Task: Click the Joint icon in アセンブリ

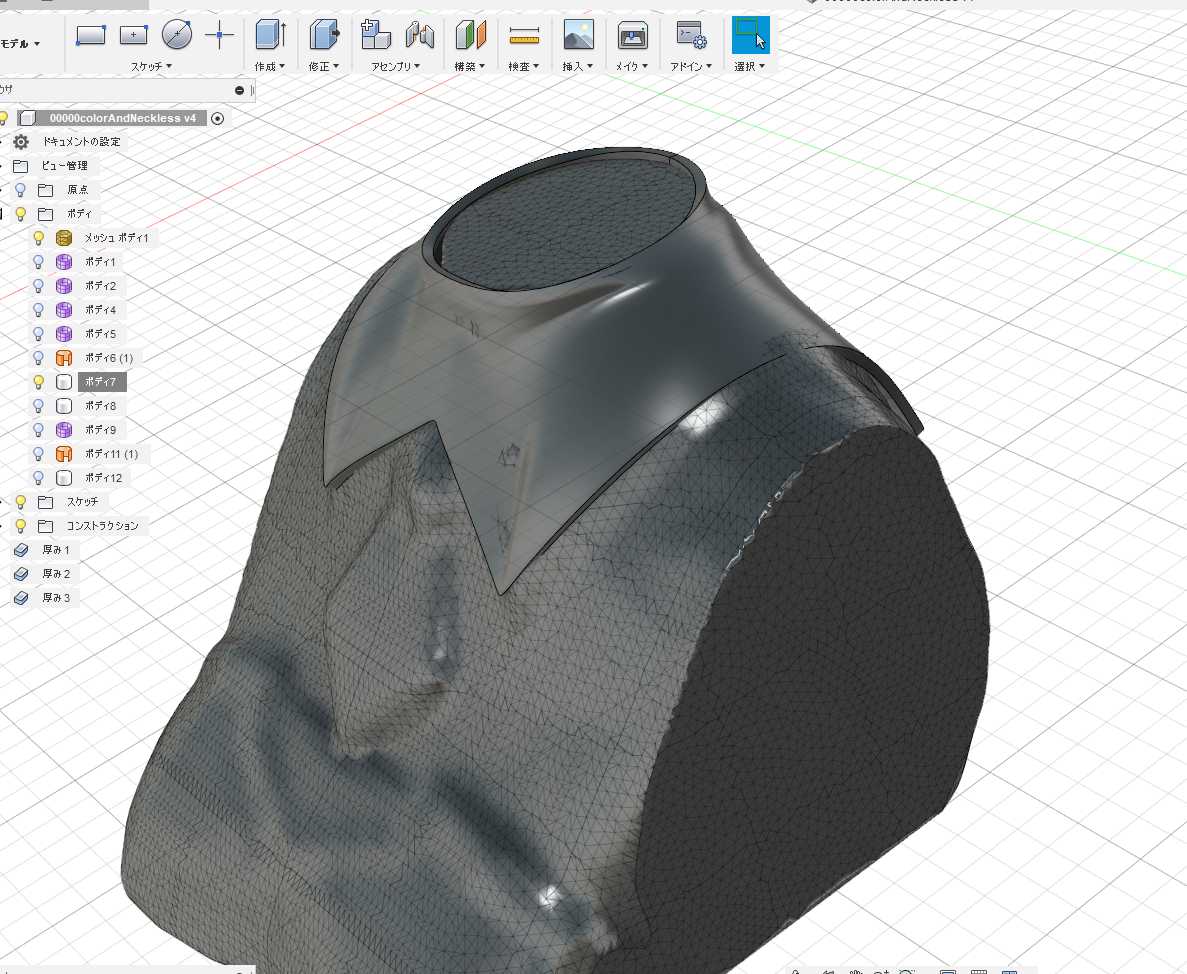Action: point(420,35)
